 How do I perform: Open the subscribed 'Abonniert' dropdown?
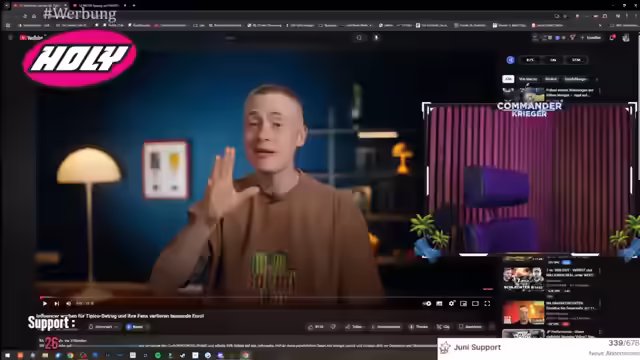[x=104, y=327]
